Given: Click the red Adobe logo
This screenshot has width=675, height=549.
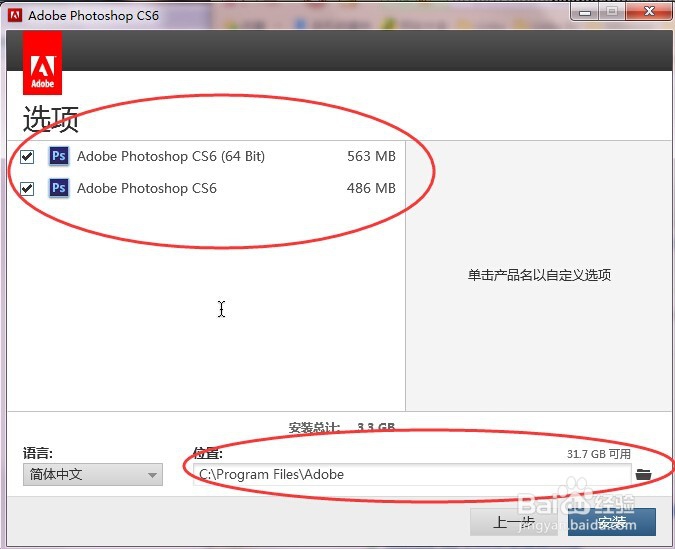Looking at the screenshot, I should point(42,63).
